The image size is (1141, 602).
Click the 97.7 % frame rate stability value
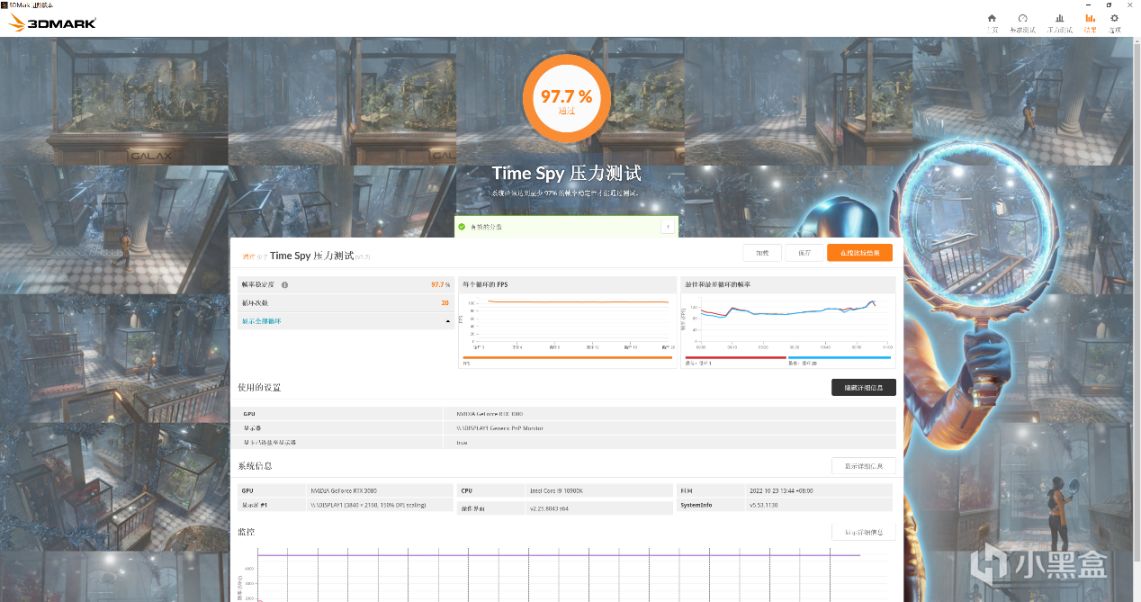440,285
